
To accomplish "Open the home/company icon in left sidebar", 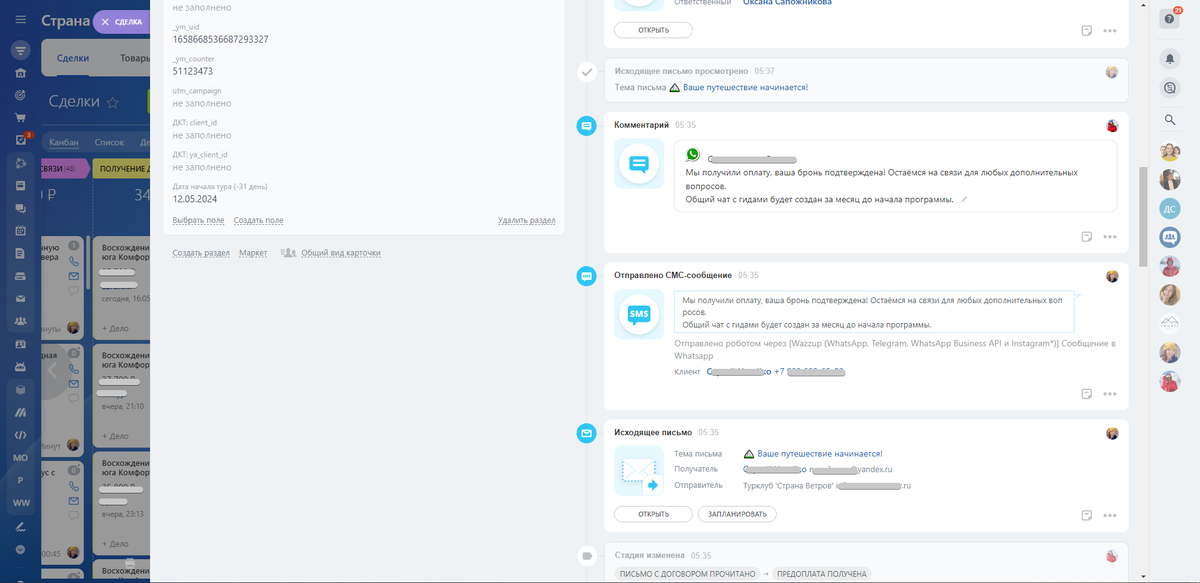I will click(20, 73).
